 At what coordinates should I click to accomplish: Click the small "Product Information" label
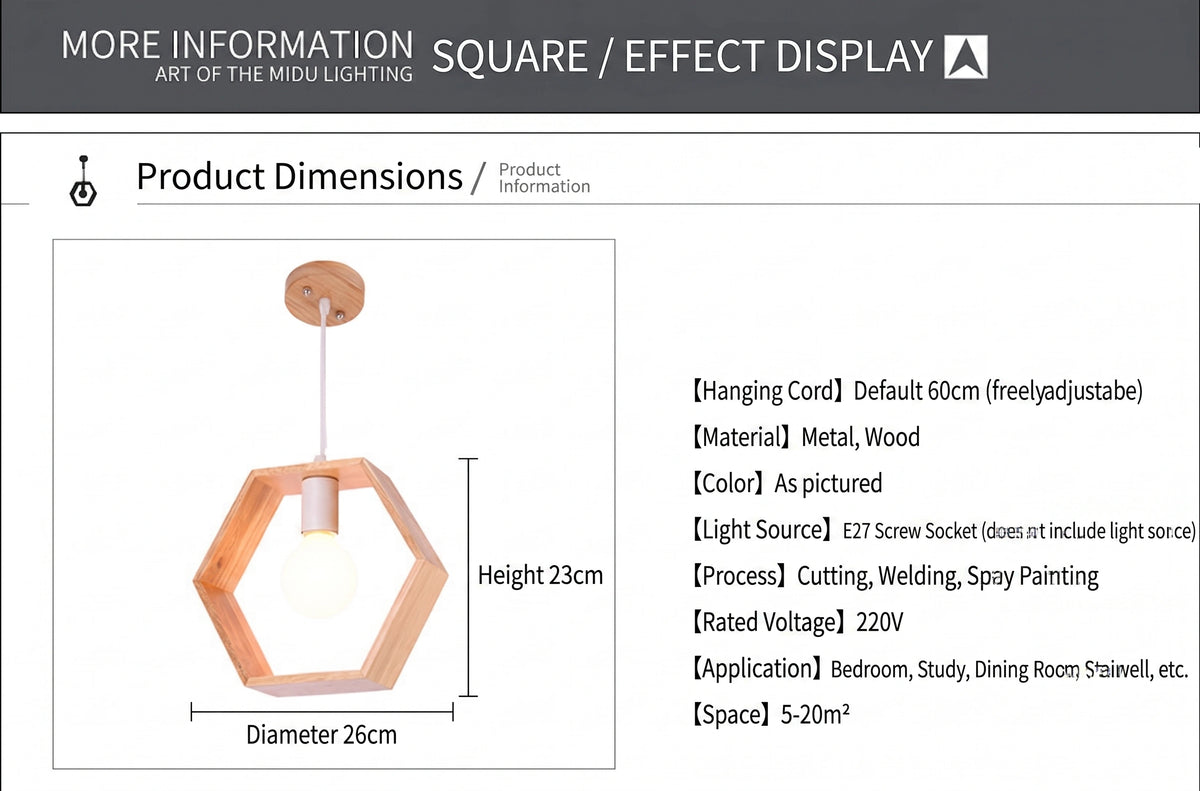point(544,178)
